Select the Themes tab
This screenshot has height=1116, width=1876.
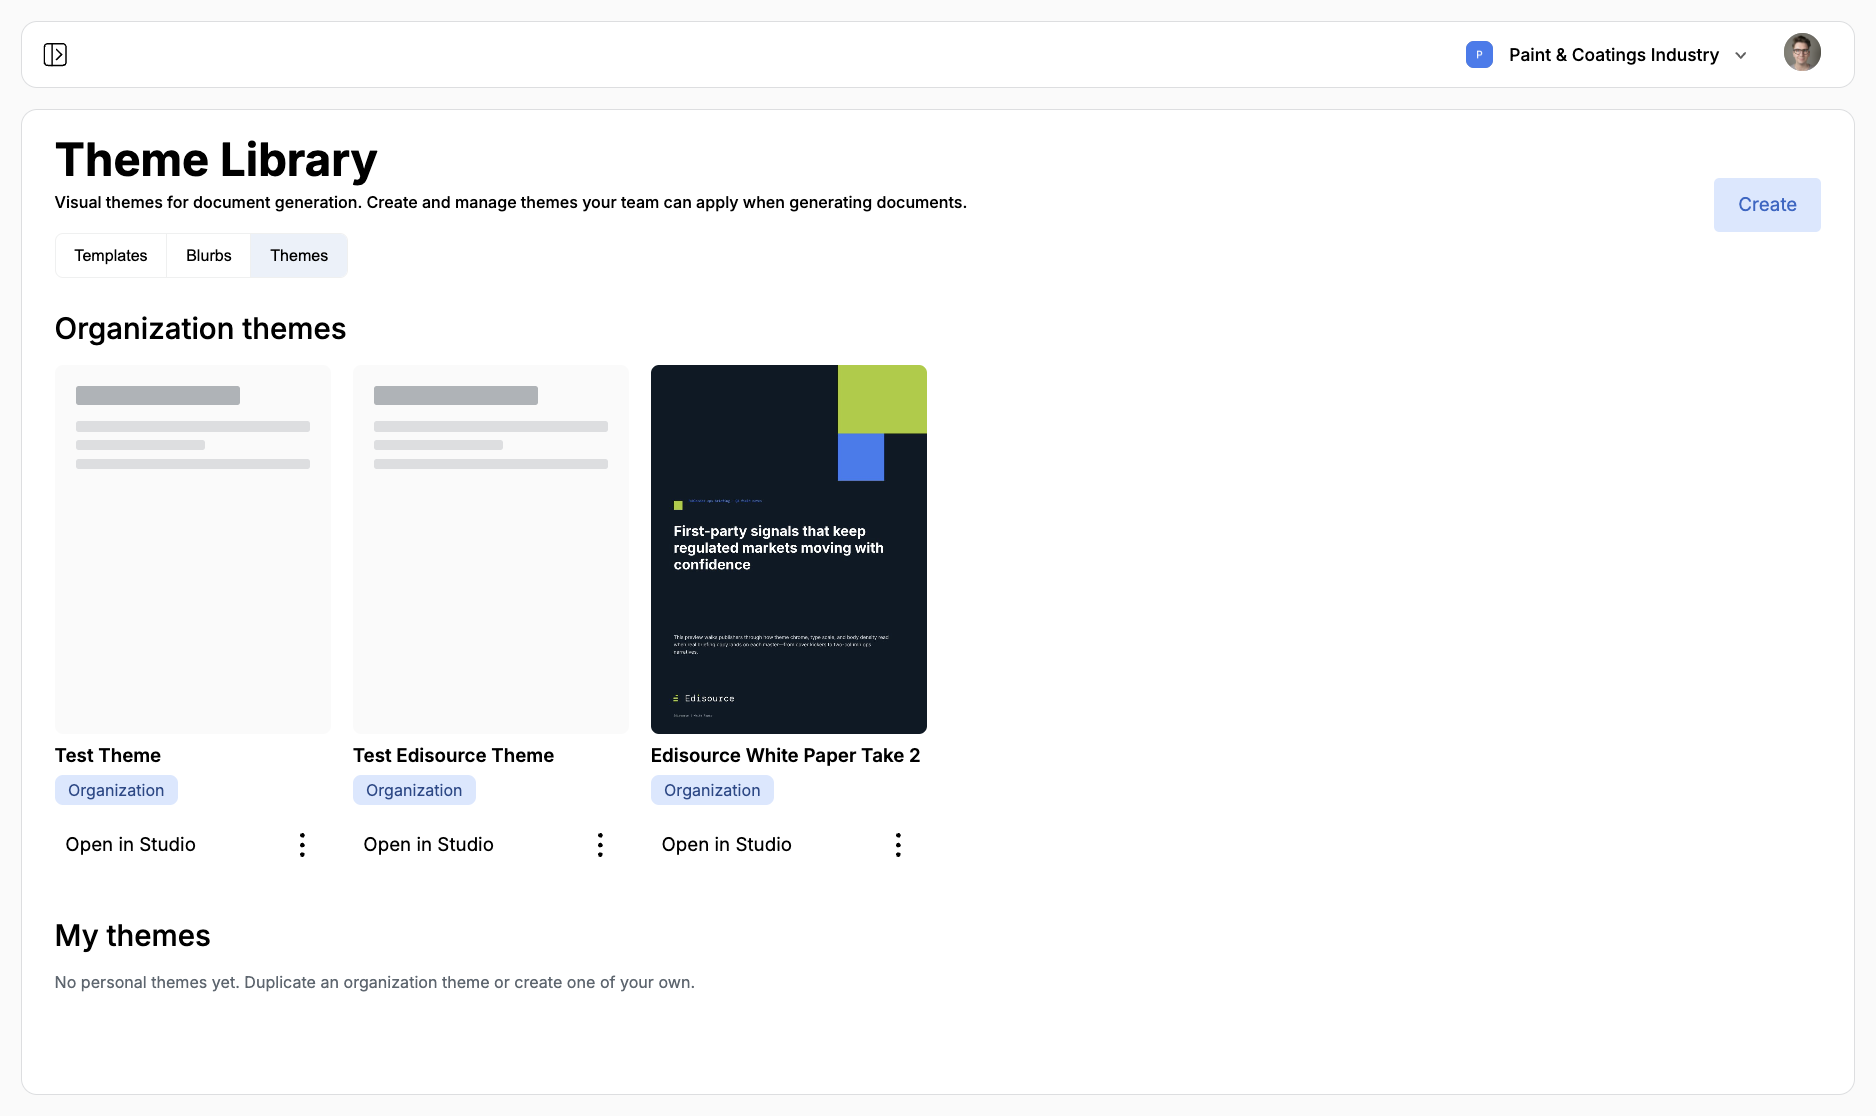[x=299, y=255]
